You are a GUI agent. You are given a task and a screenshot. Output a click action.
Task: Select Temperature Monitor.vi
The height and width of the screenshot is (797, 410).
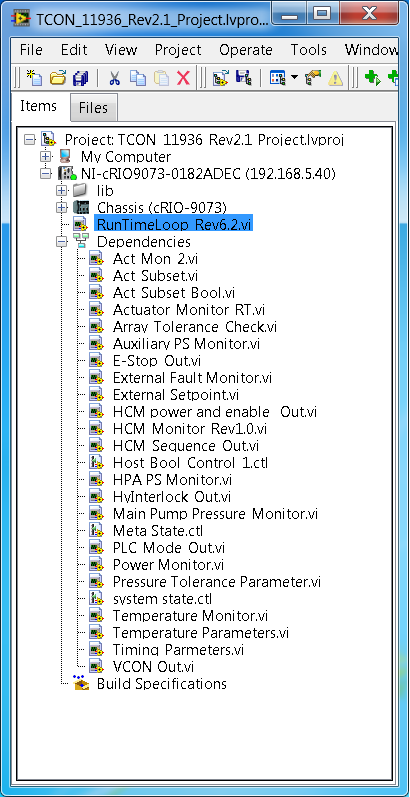click(x=190, y=616)
